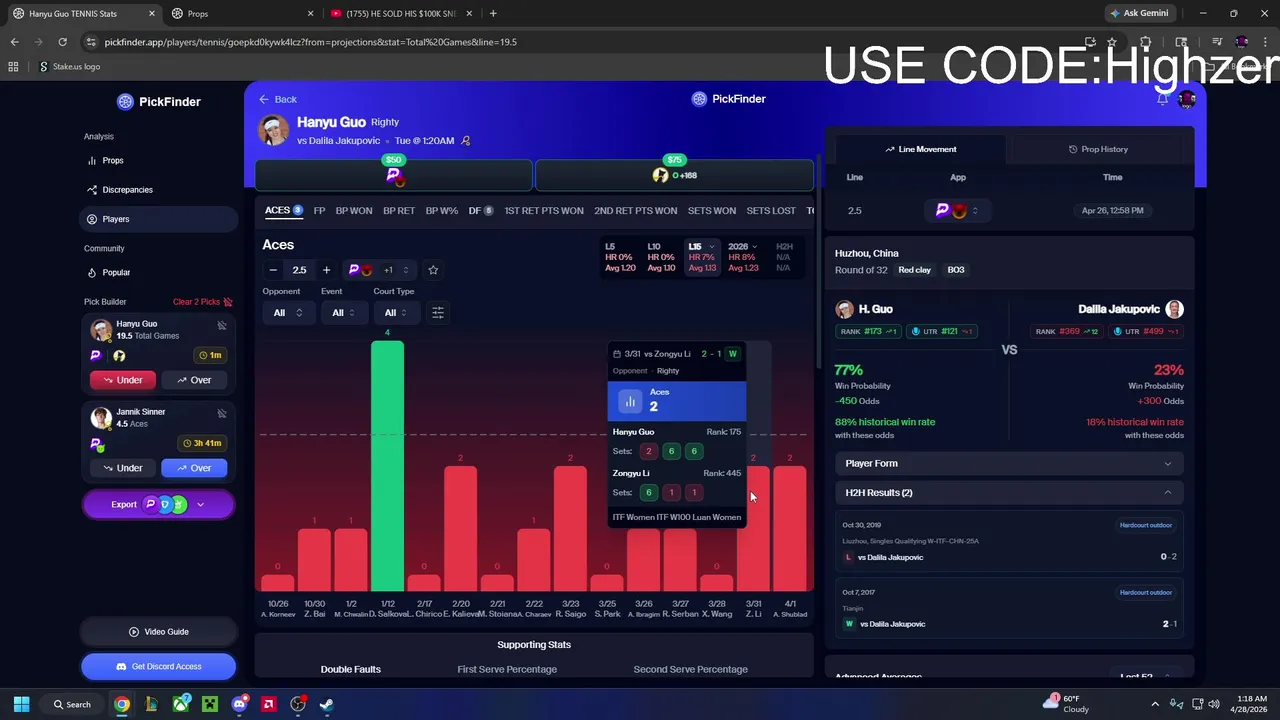
Task: Go to the Players section
Action: pos(158,219)
